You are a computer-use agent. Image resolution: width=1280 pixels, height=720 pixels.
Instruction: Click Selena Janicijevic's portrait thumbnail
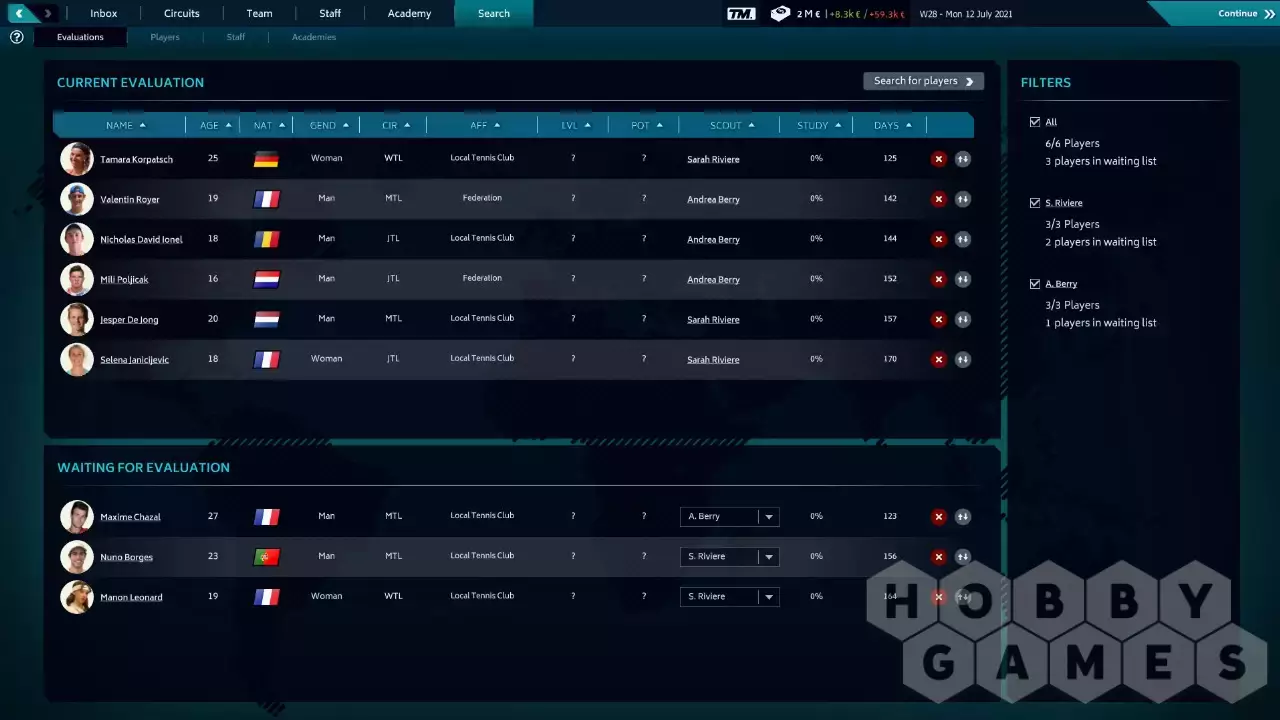pos(76,359)
